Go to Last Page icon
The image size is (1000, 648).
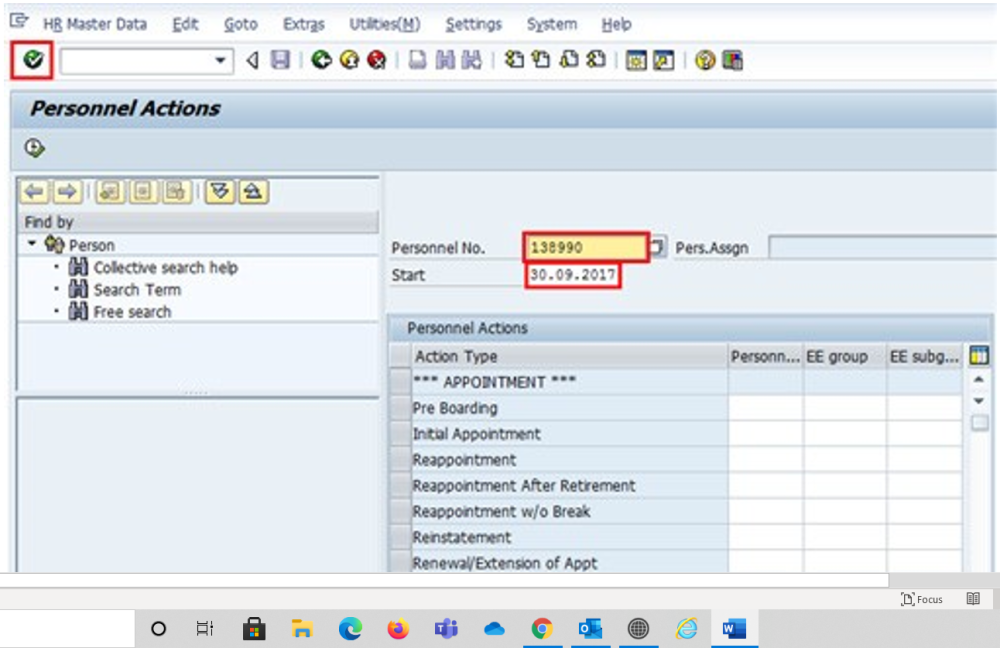596,60
